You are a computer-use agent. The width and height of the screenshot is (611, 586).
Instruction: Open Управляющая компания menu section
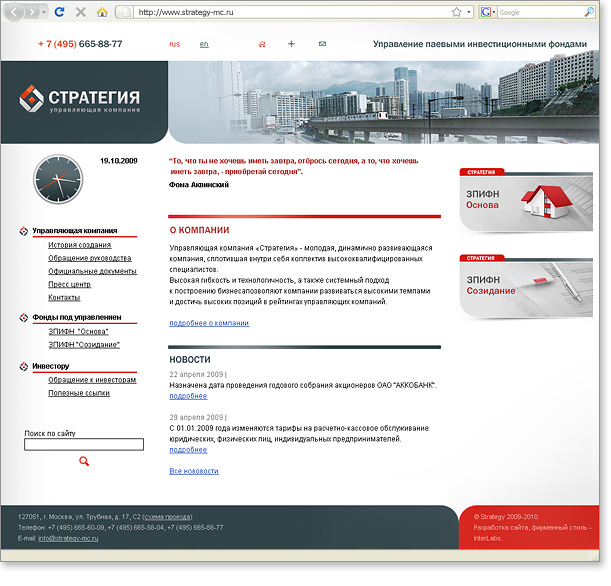pos(74,231)
